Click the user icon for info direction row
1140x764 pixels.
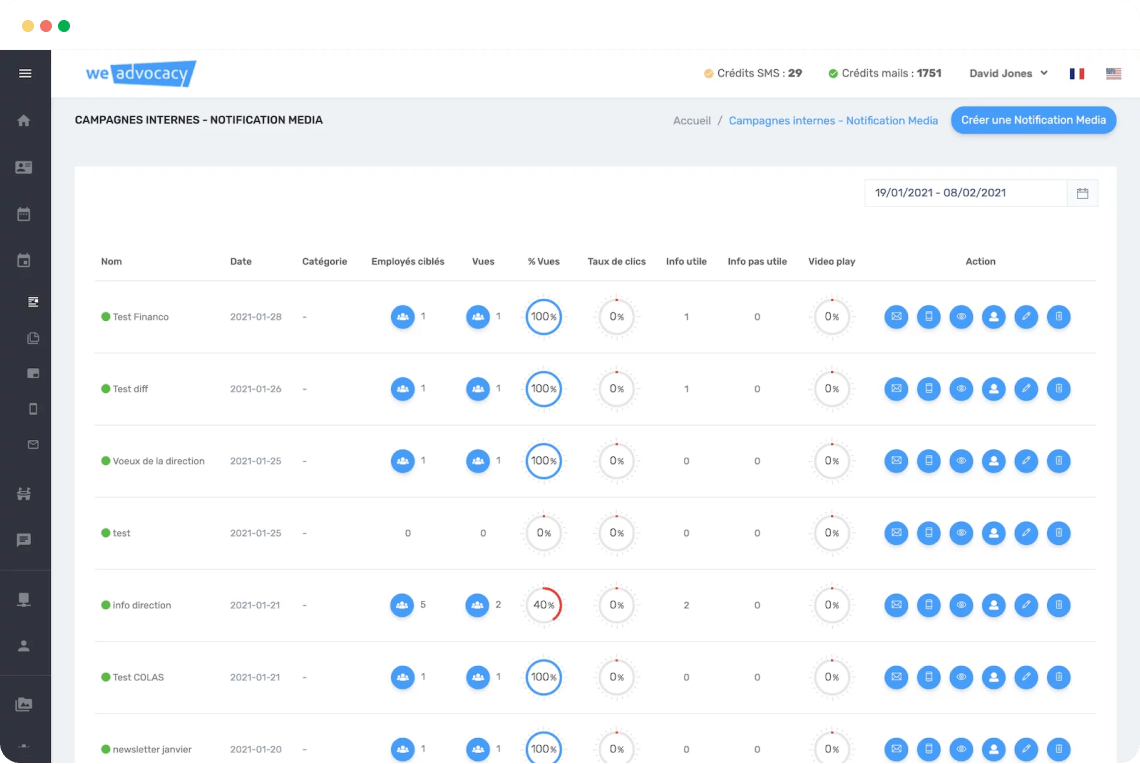point(993,605)
